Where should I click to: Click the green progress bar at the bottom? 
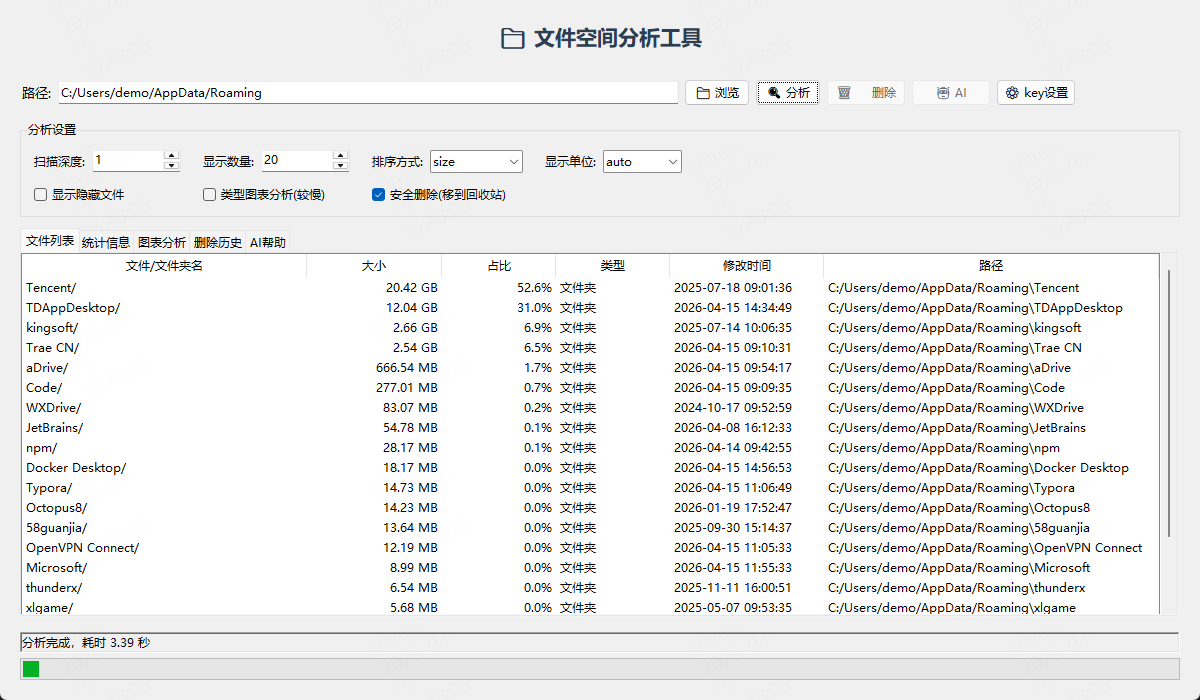31,669
